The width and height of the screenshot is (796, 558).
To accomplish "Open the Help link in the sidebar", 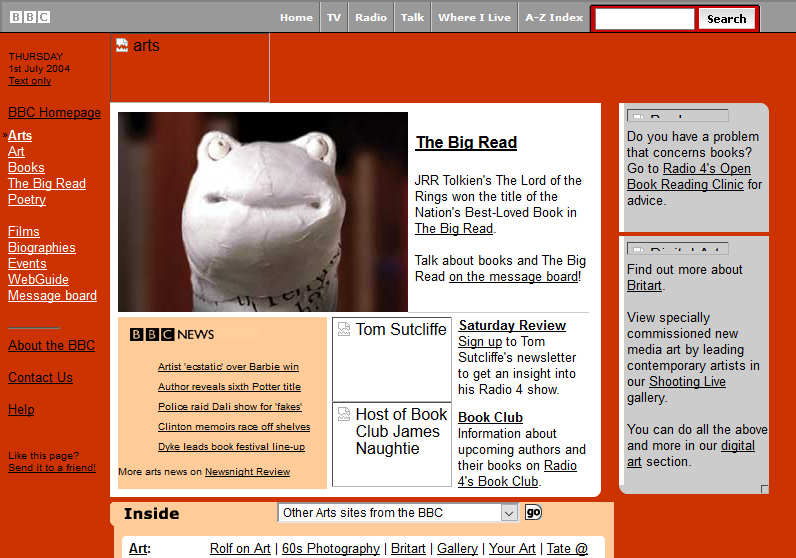I will click(x=21, y=410).
